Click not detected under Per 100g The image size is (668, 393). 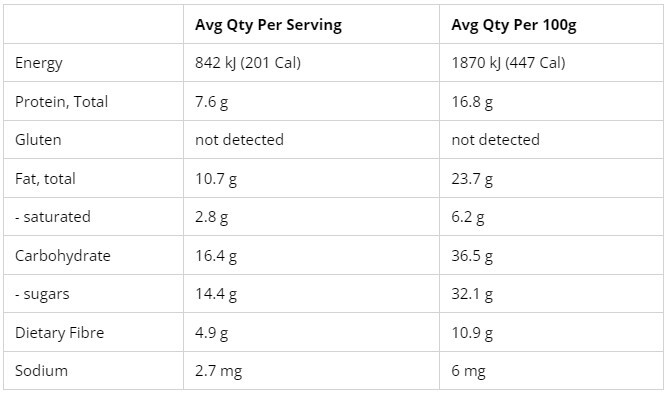[495, 140]
